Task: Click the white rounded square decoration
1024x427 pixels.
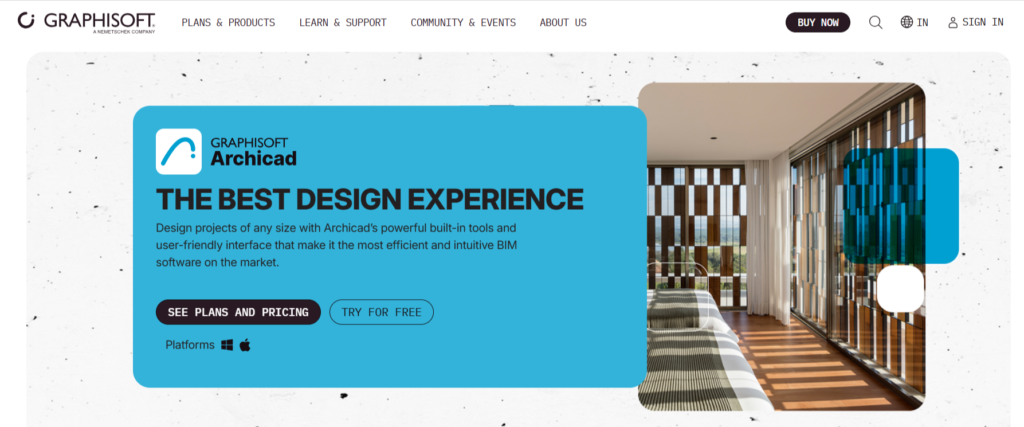Action: (901, 289)
